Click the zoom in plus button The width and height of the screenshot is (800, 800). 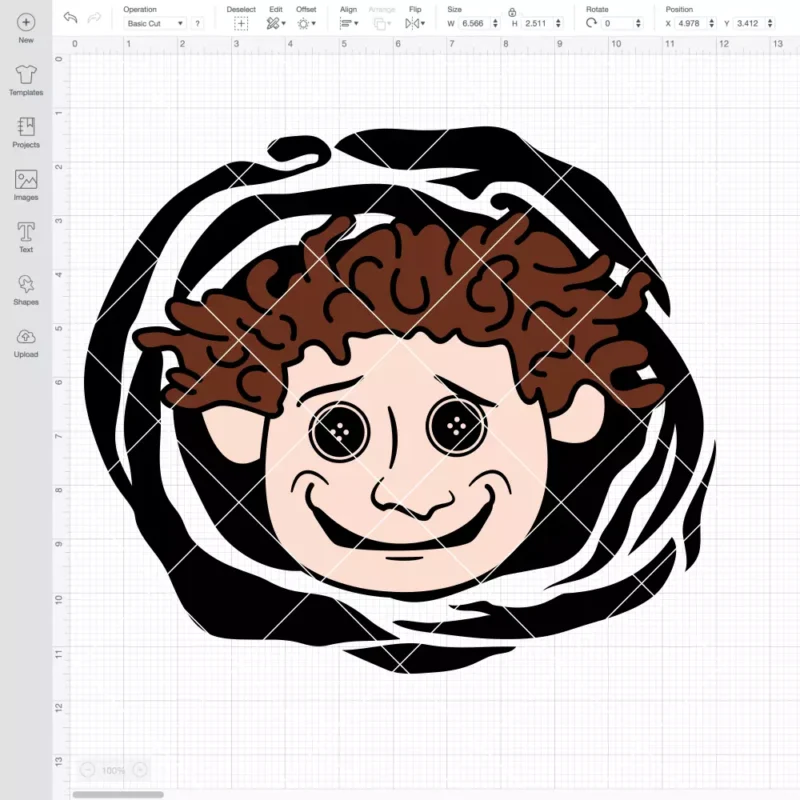point(140,769)
